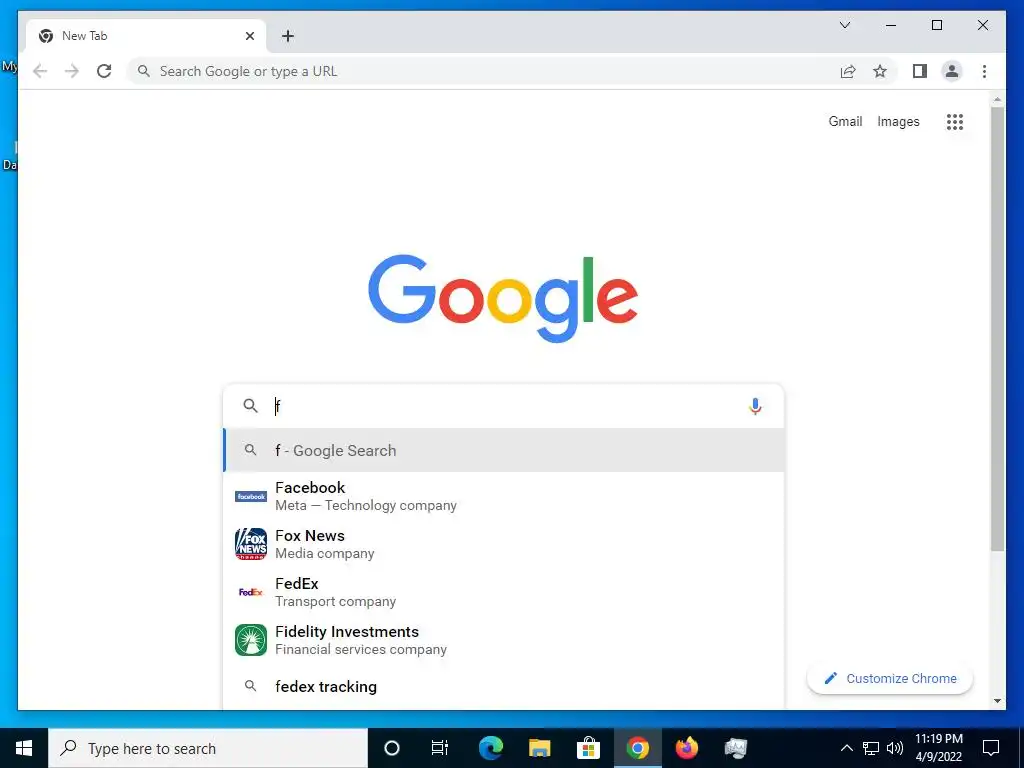This screenshot has height=768, width=1024.
Task: Click the Facebook suggestion logo
Action: pyautogui.click(x=251, y=496)
